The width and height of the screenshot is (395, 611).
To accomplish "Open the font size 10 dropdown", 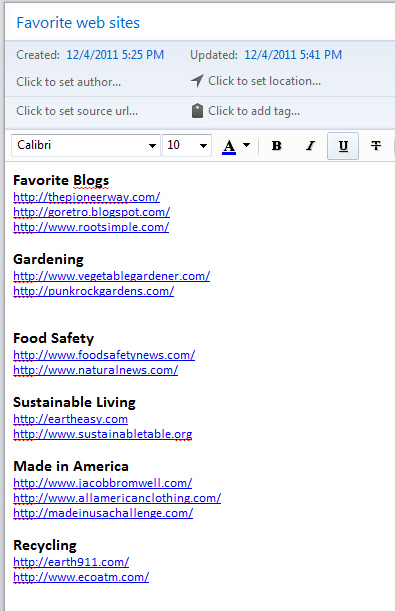I will (187, 145).
